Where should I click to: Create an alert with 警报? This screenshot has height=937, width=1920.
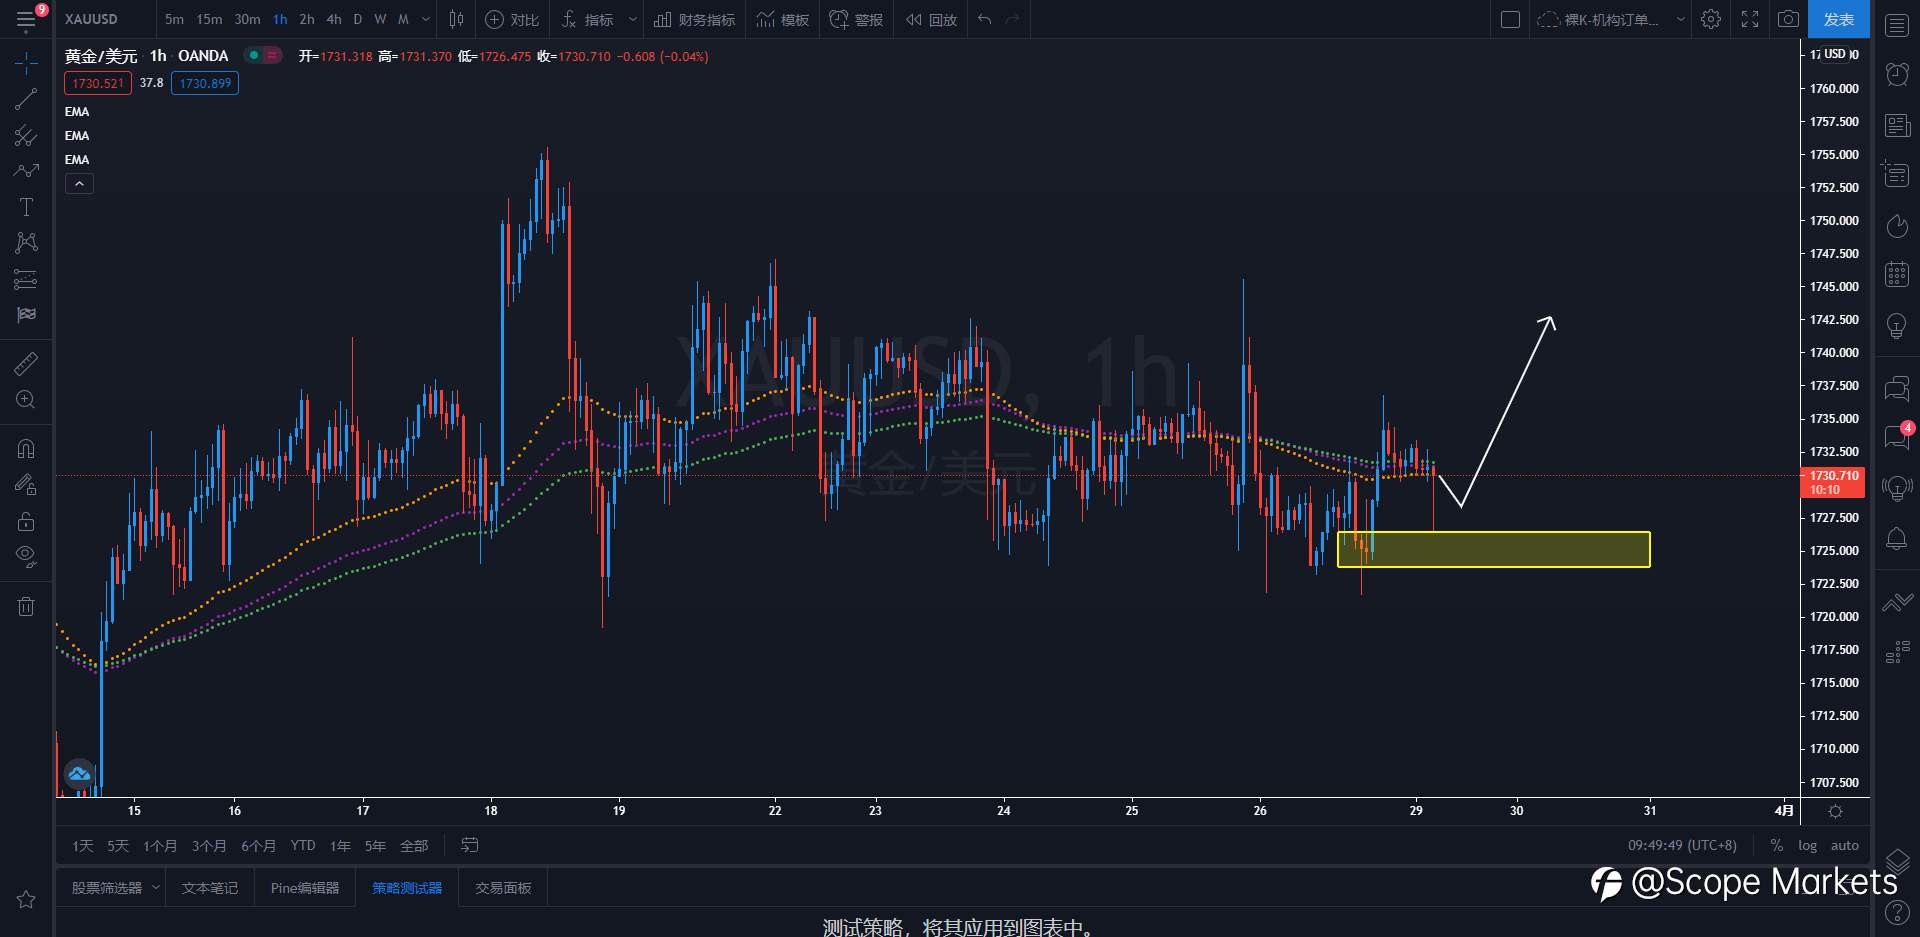[x=856, y=19]
